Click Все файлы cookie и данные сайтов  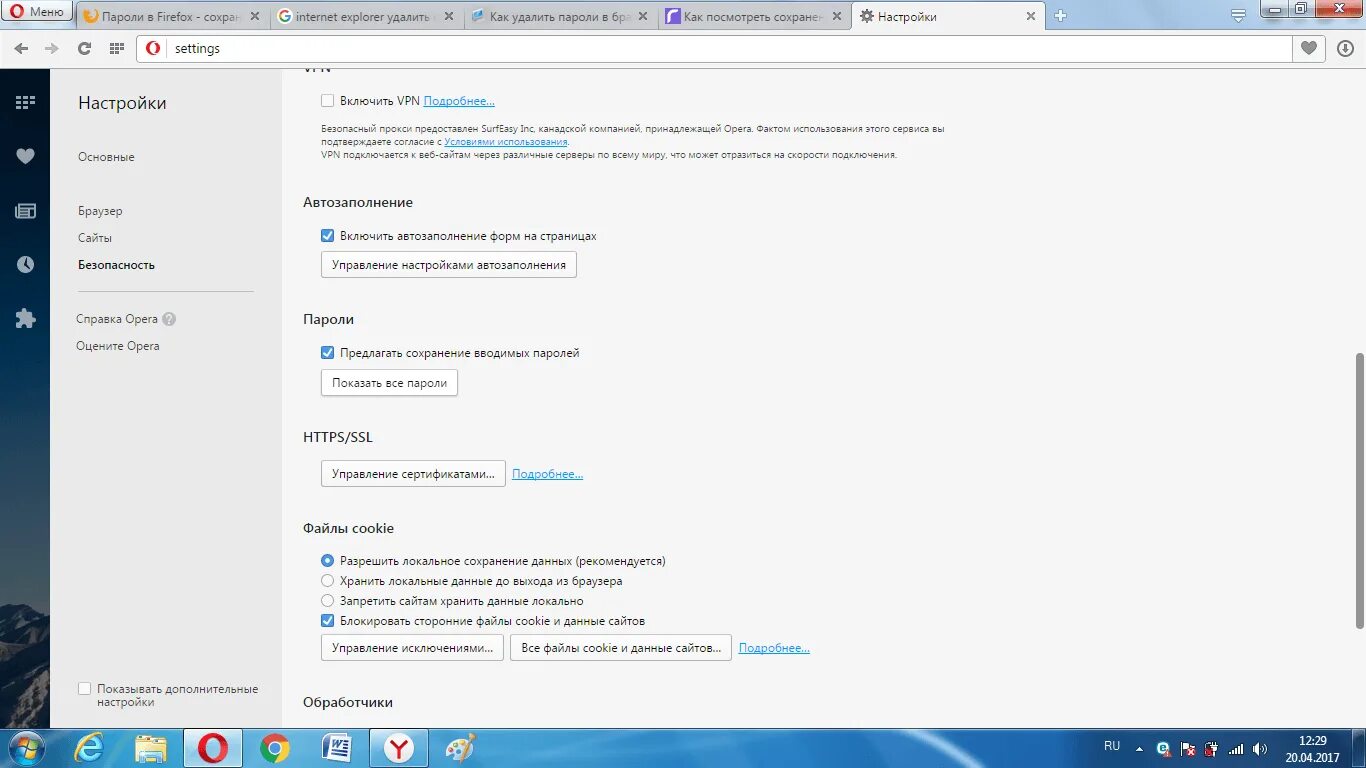coord(621,648)
